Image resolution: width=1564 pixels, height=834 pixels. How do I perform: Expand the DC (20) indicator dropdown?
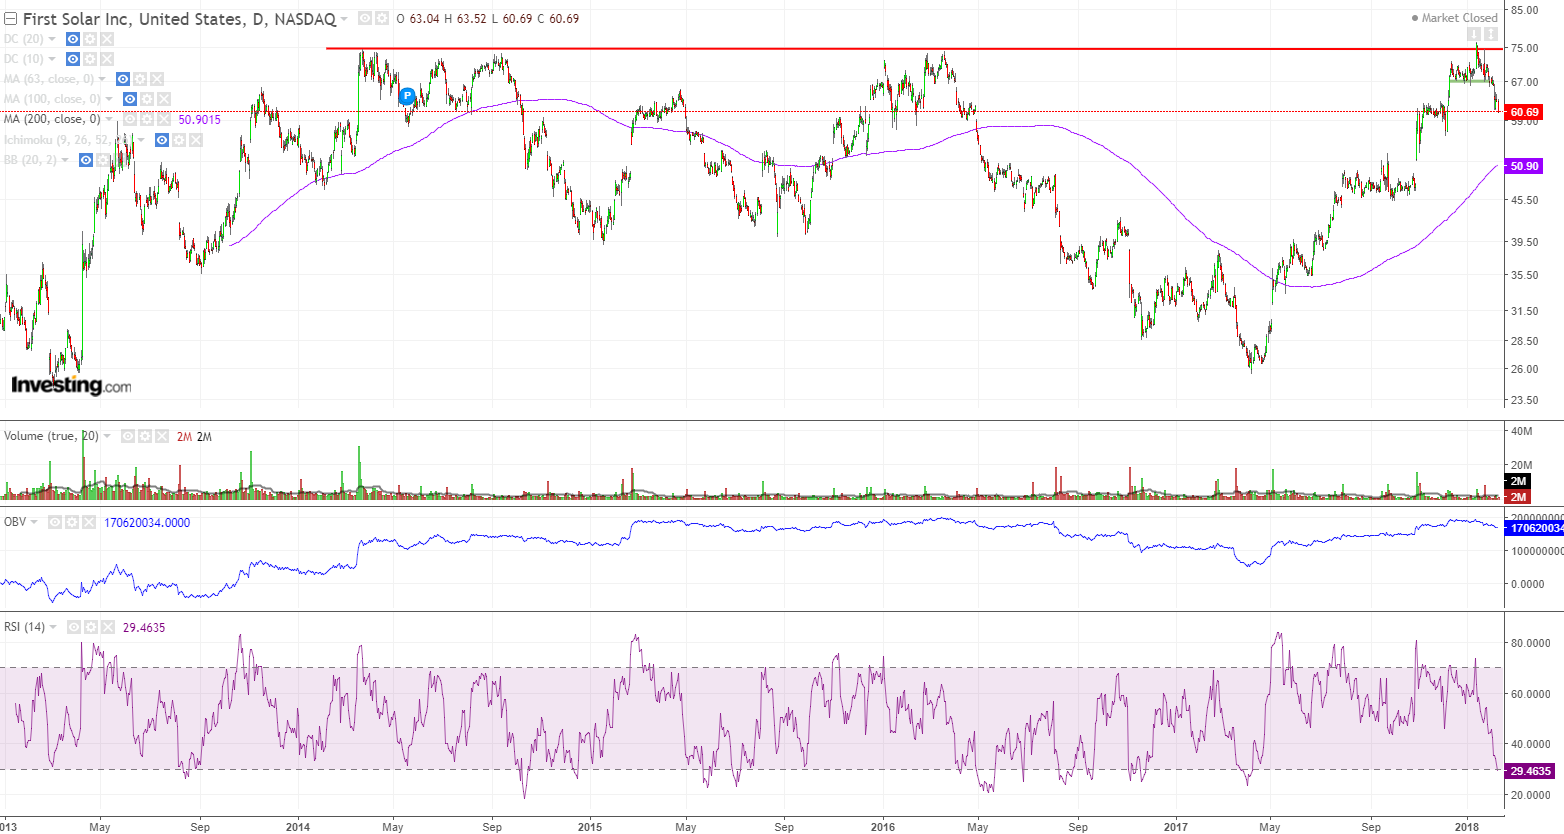click(x=52, y=39)
